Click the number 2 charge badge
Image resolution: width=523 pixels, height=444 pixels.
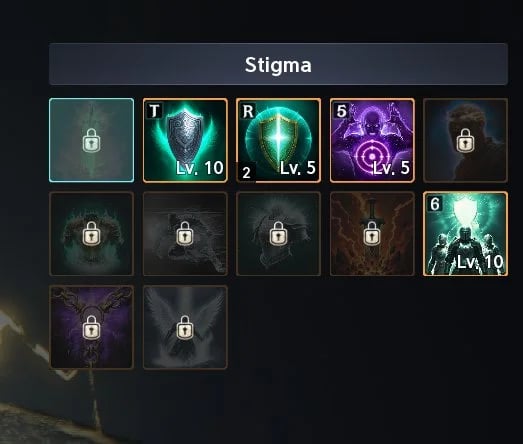pos(246,172)
